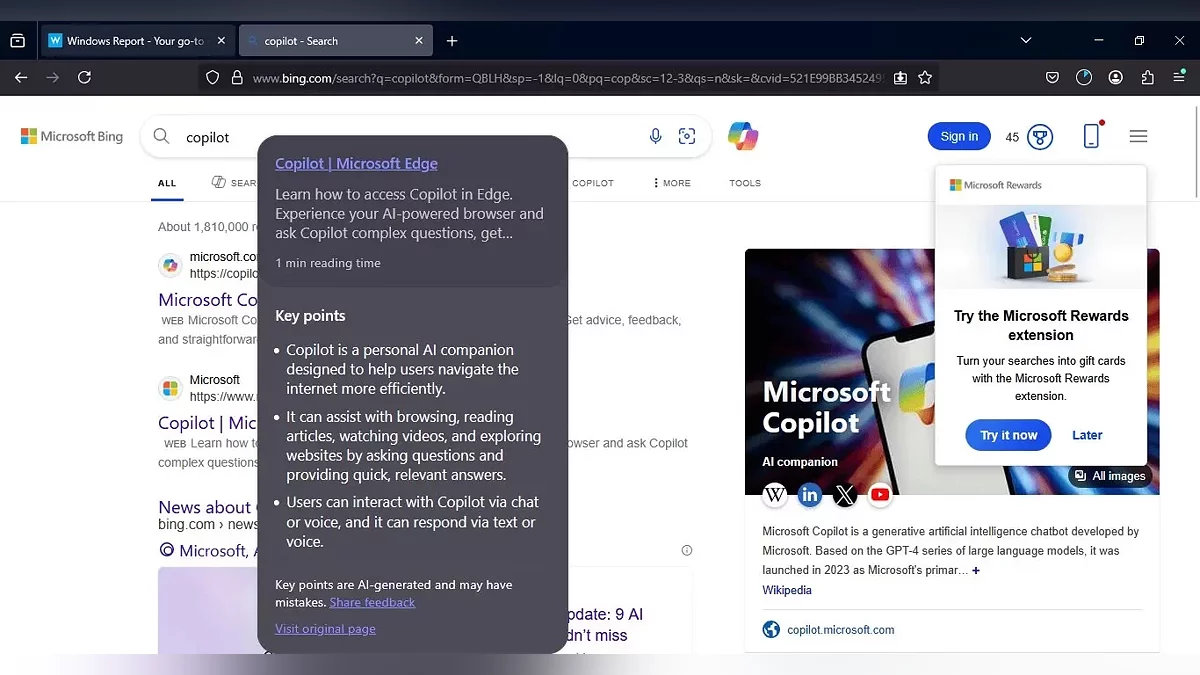Image resolution: width=1200 pixels, height=675 pixels.
Task: Click the install icon beside bookmark star
Action: 900,77
